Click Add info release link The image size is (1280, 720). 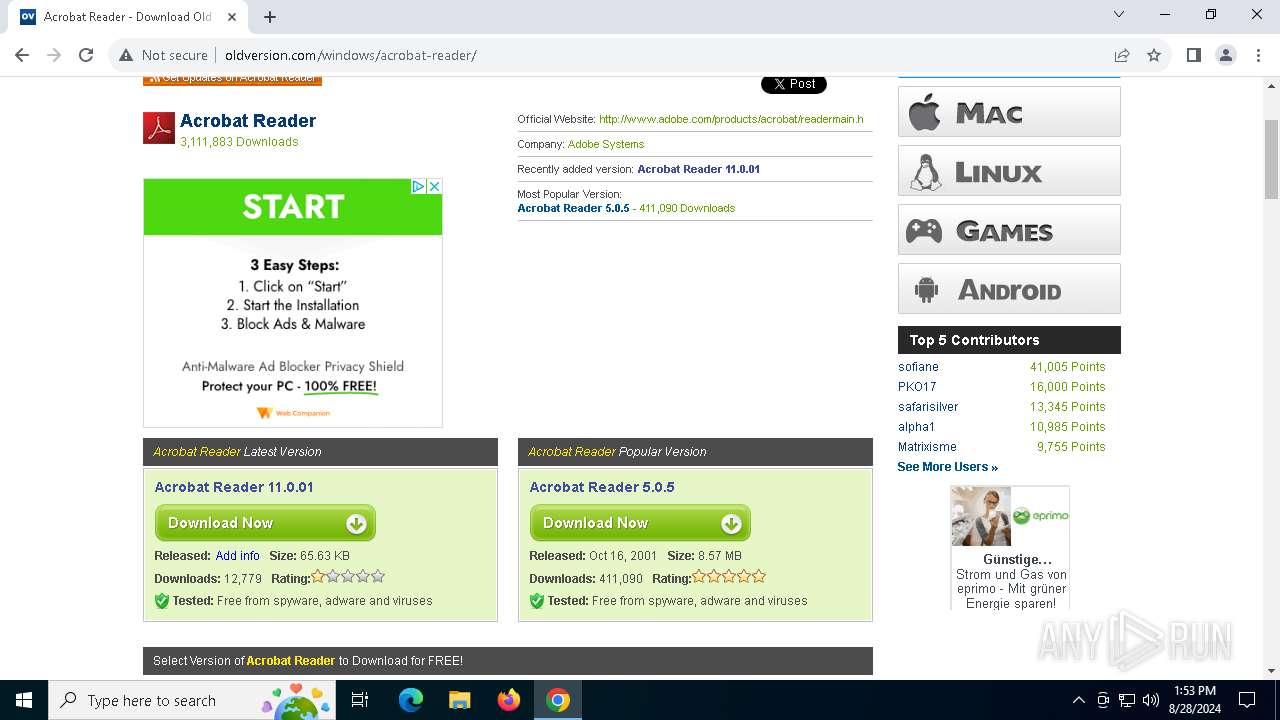click(x=237, y=556)
